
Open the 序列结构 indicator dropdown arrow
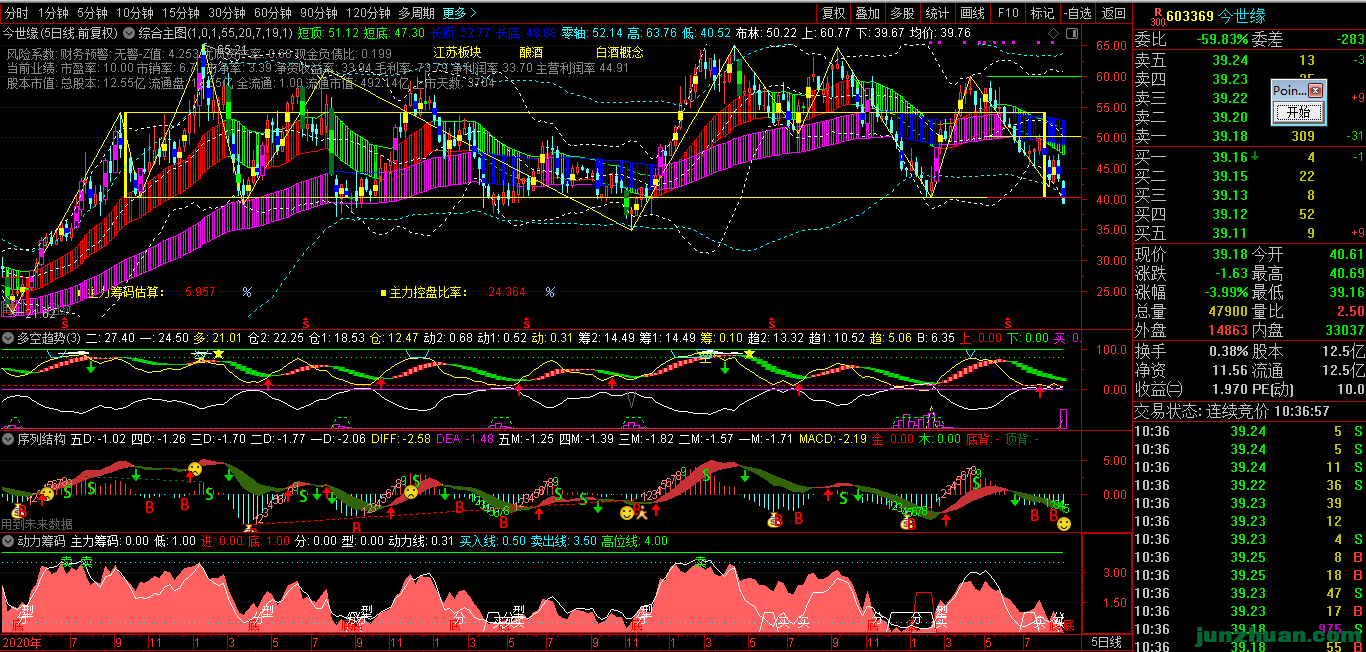click(x=9, y=438)
